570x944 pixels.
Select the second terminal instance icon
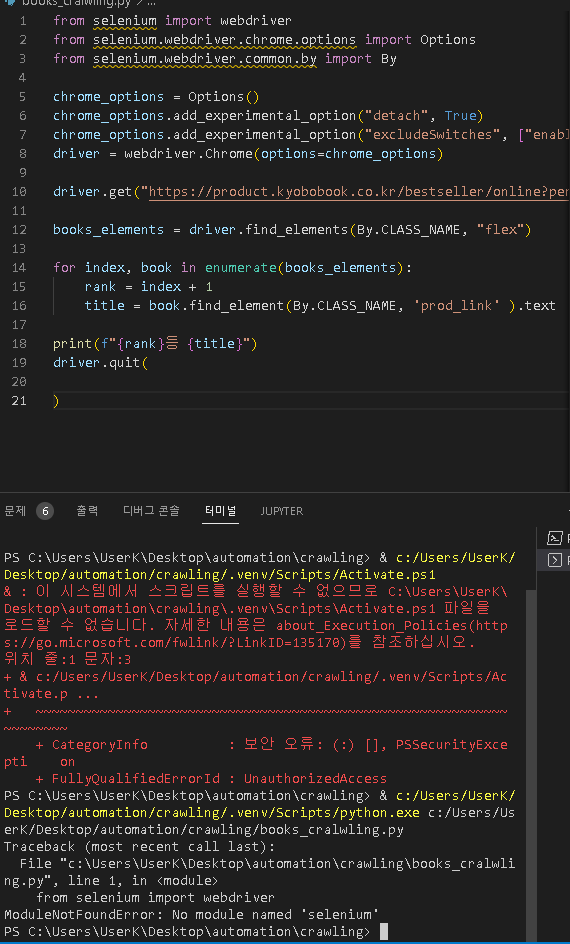554,560
